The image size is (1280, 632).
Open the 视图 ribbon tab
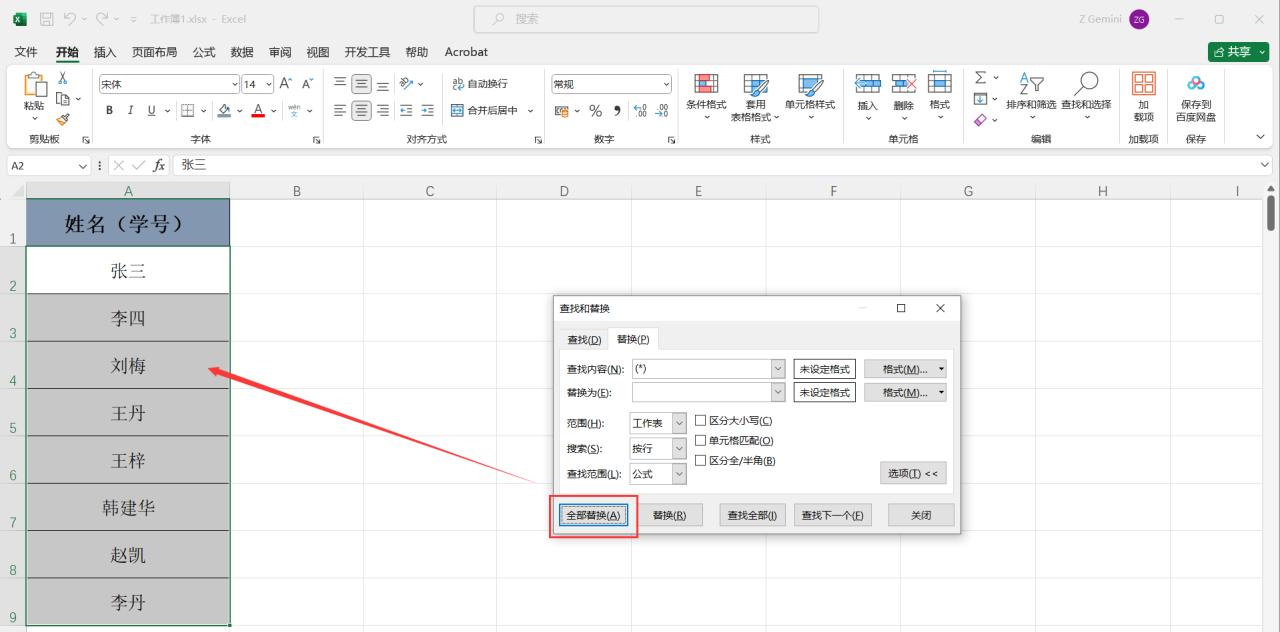(318, 52)
